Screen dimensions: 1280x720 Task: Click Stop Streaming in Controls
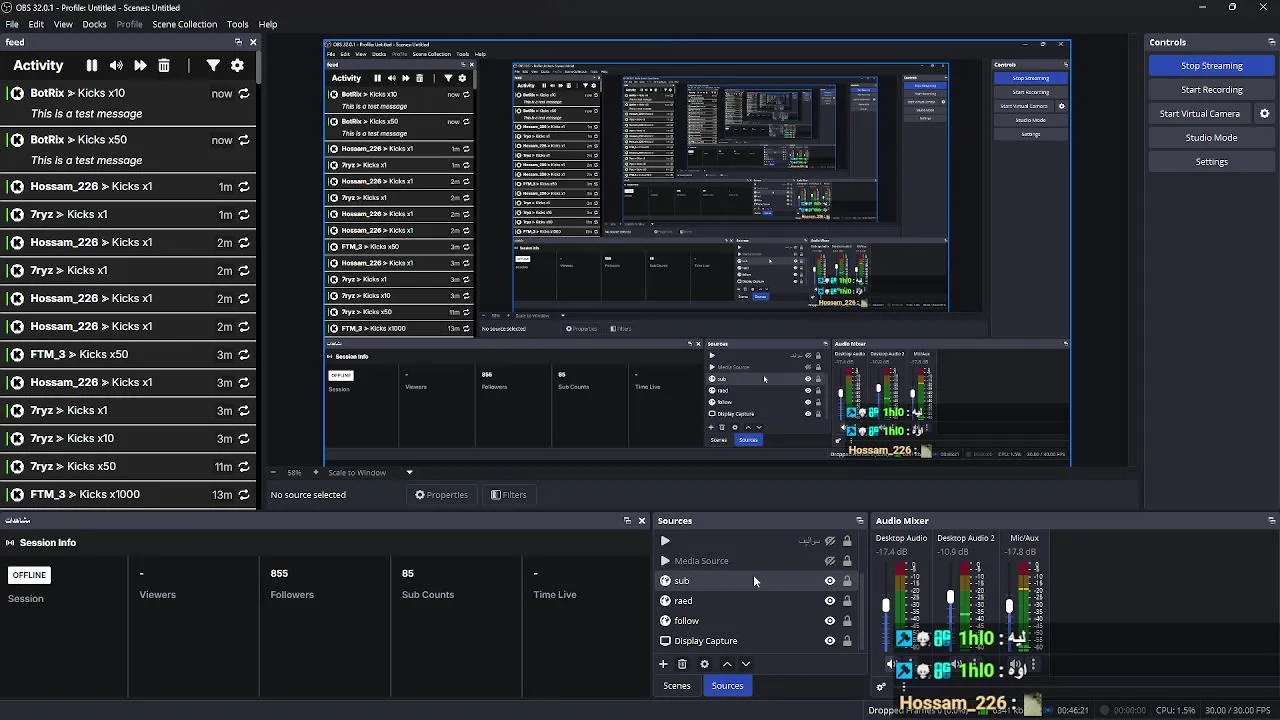pos(1211,66)
